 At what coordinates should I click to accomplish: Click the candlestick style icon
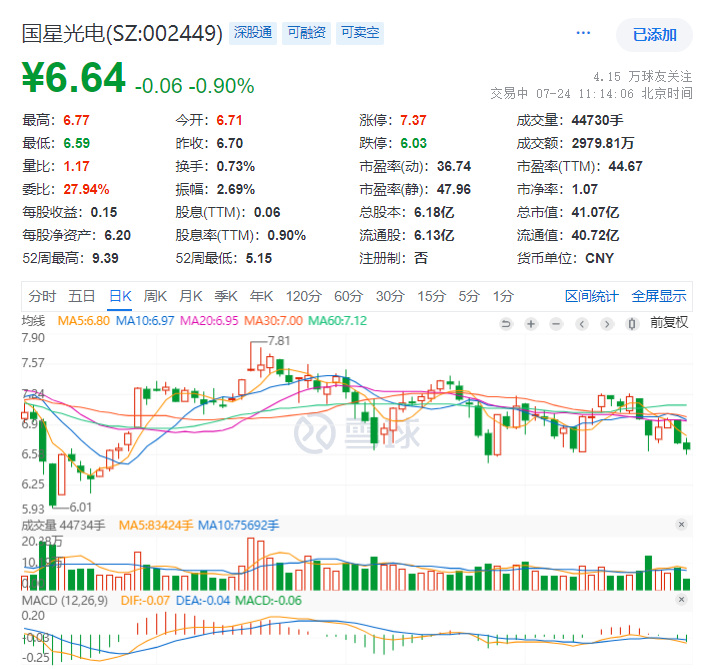[x=632, y=324]
